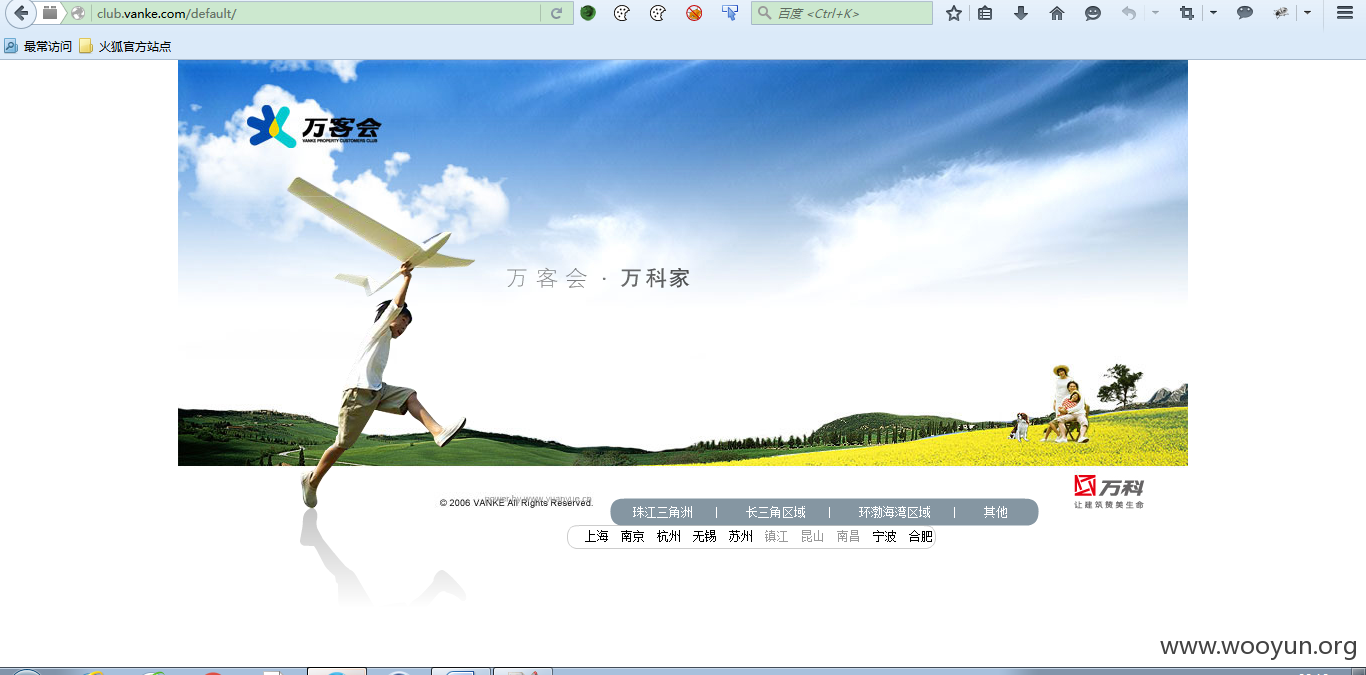Go to the home page icon

click(1057, 13)
